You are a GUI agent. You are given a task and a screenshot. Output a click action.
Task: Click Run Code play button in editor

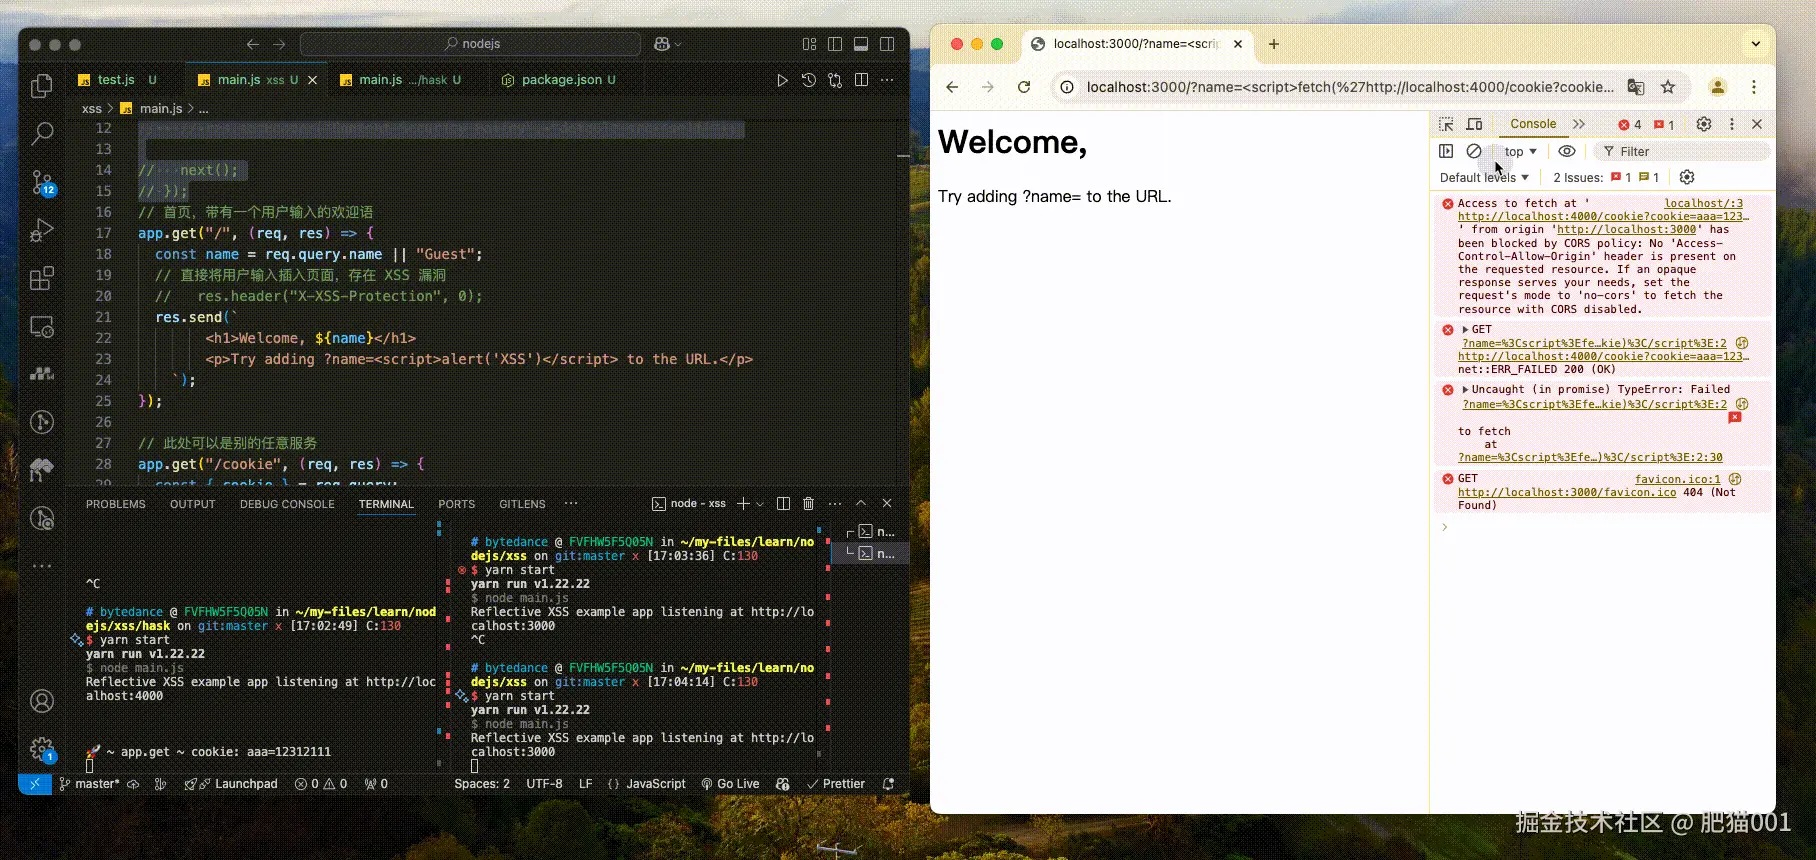(x=782, y=80)
